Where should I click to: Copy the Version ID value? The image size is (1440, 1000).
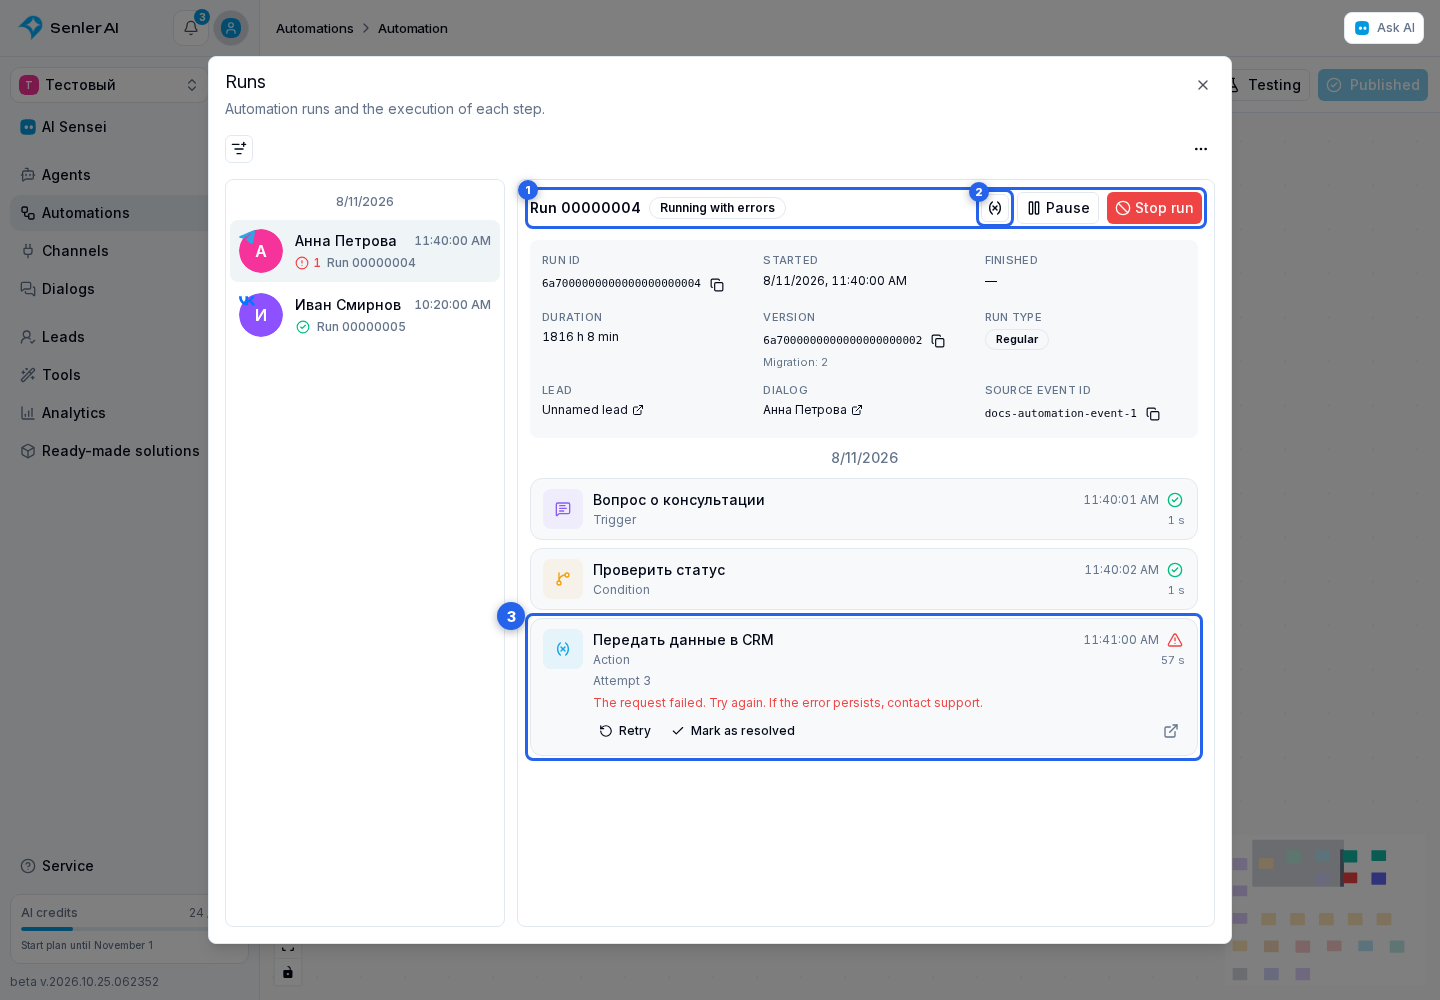click(938, 341)
